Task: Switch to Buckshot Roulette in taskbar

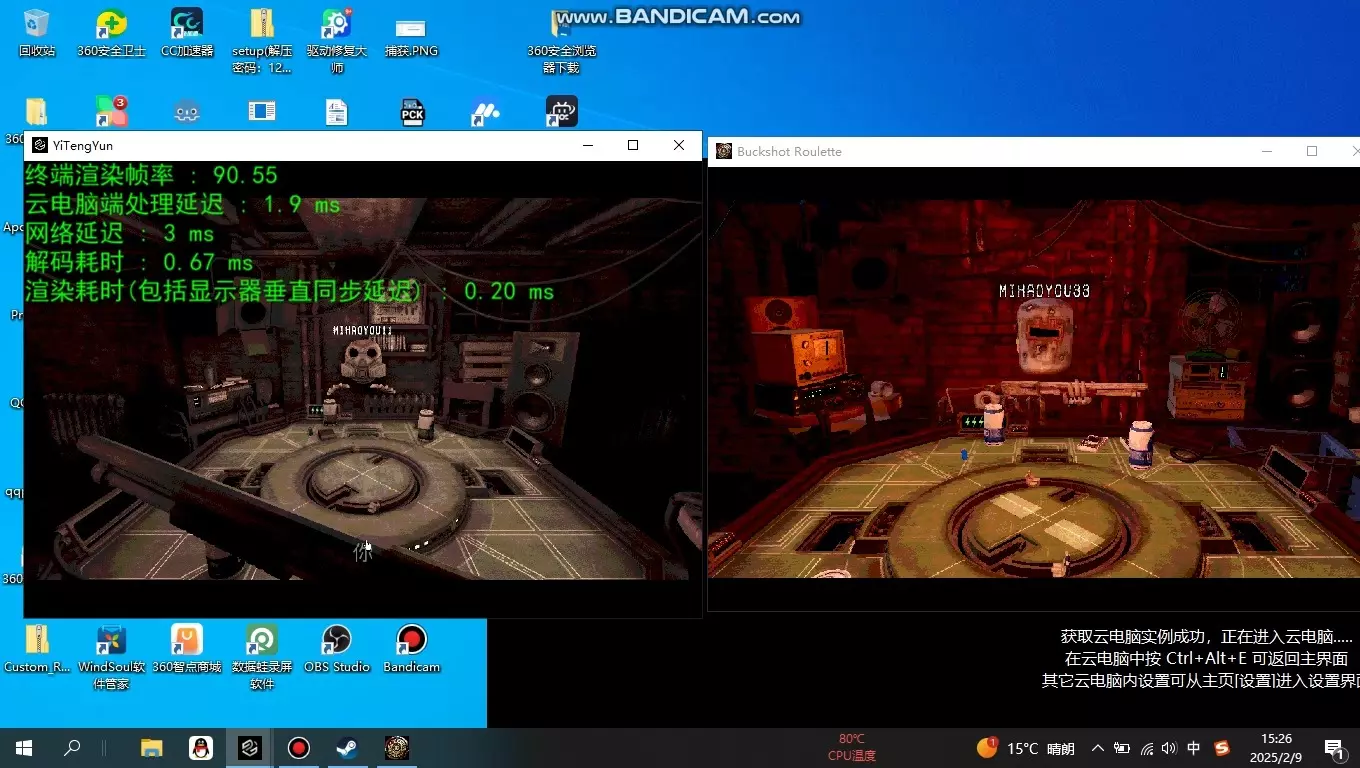Action: [x=397, y=748]
